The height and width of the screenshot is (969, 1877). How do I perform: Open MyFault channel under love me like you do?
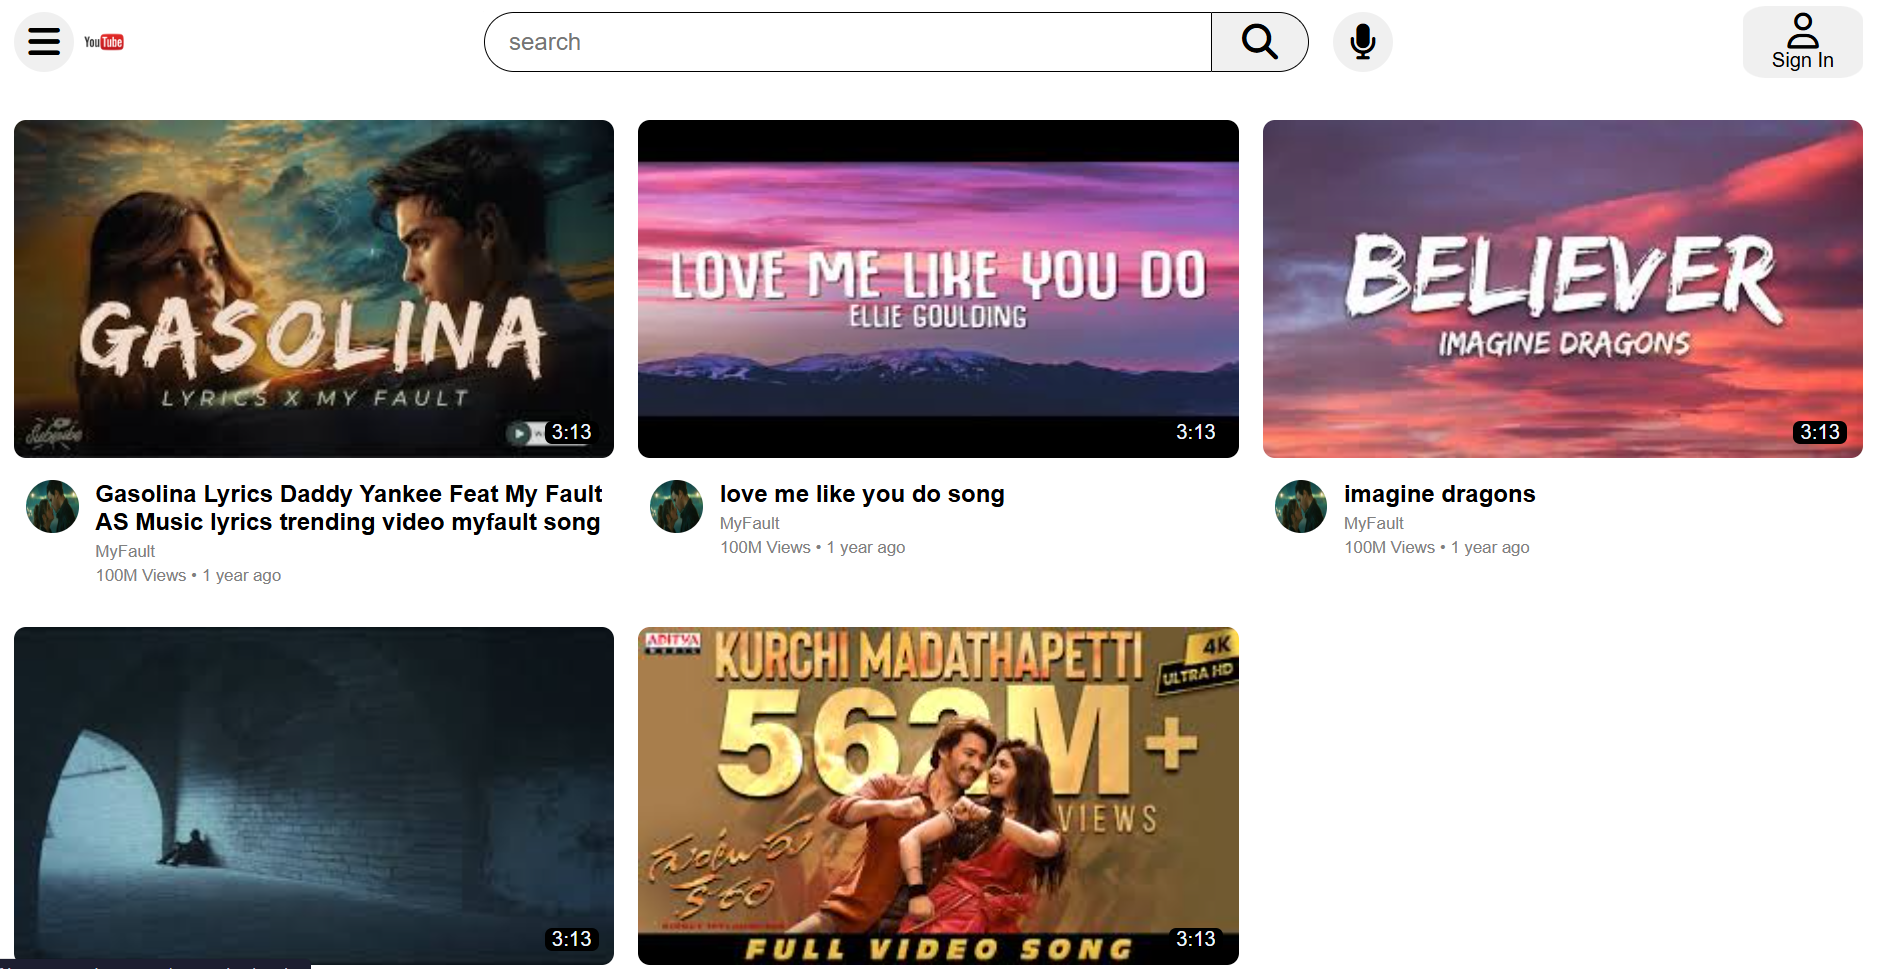coord(749,523)
